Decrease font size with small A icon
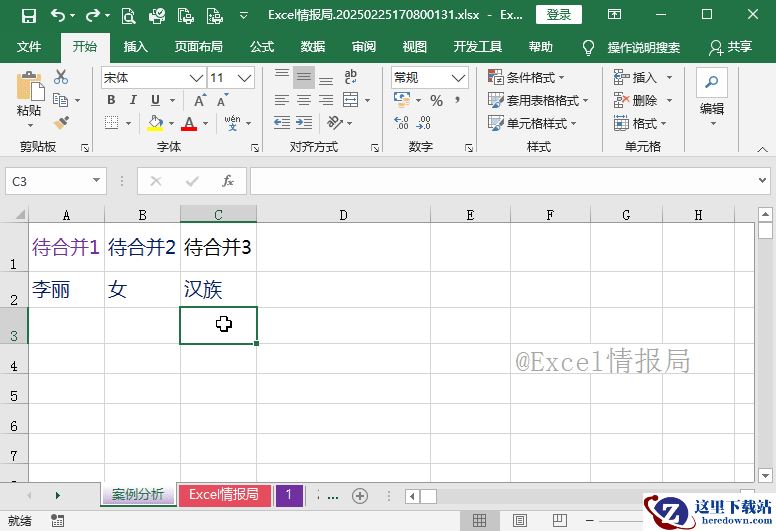Image resolution: width=776 pixels, height=531 pixels. [222, 100]
